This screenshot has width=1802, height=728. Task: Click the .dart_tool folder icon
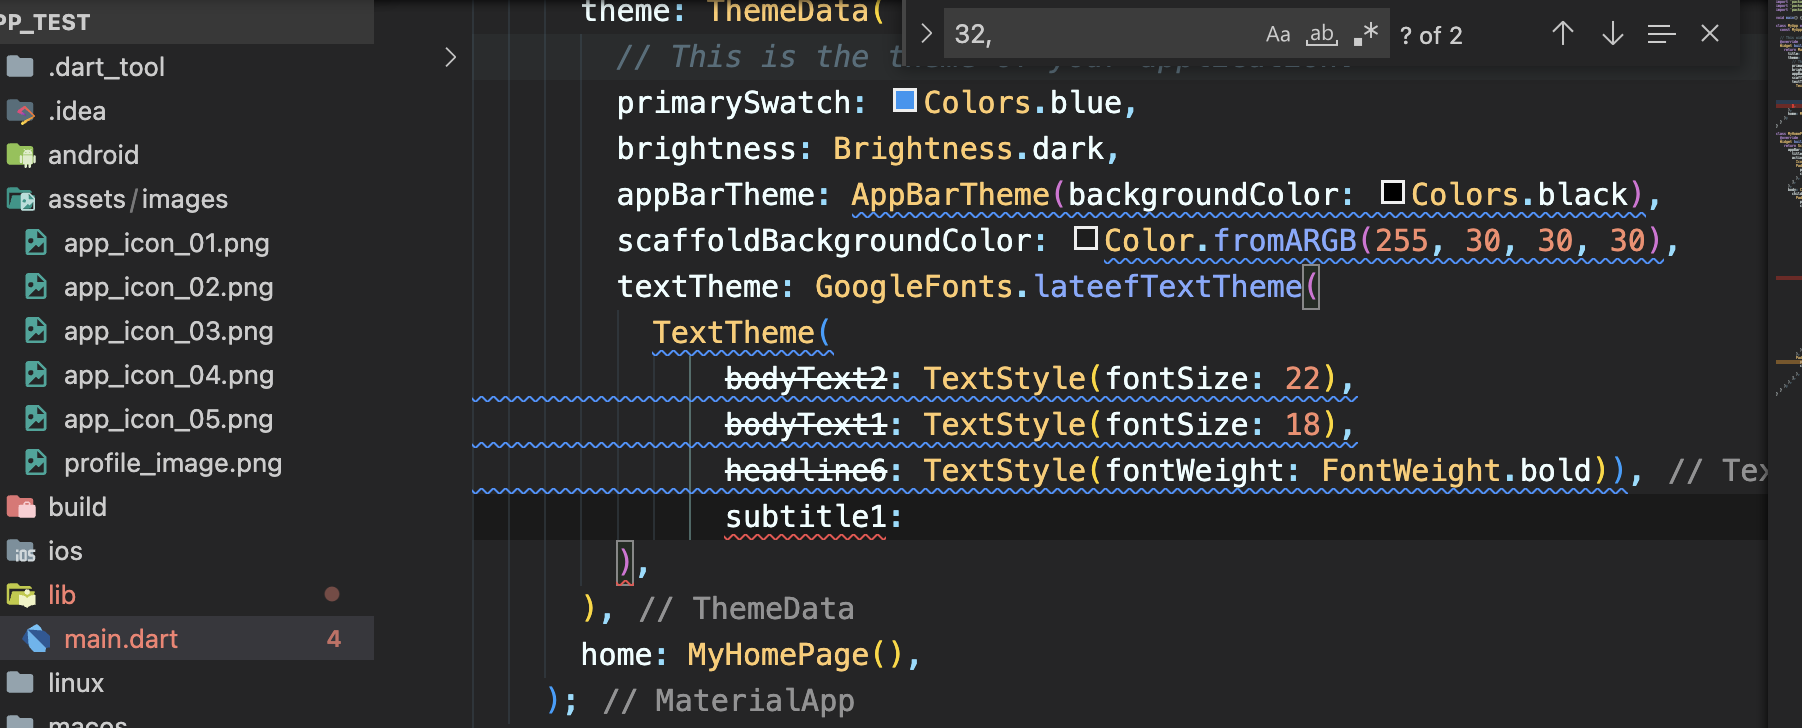tap(20, 67)
